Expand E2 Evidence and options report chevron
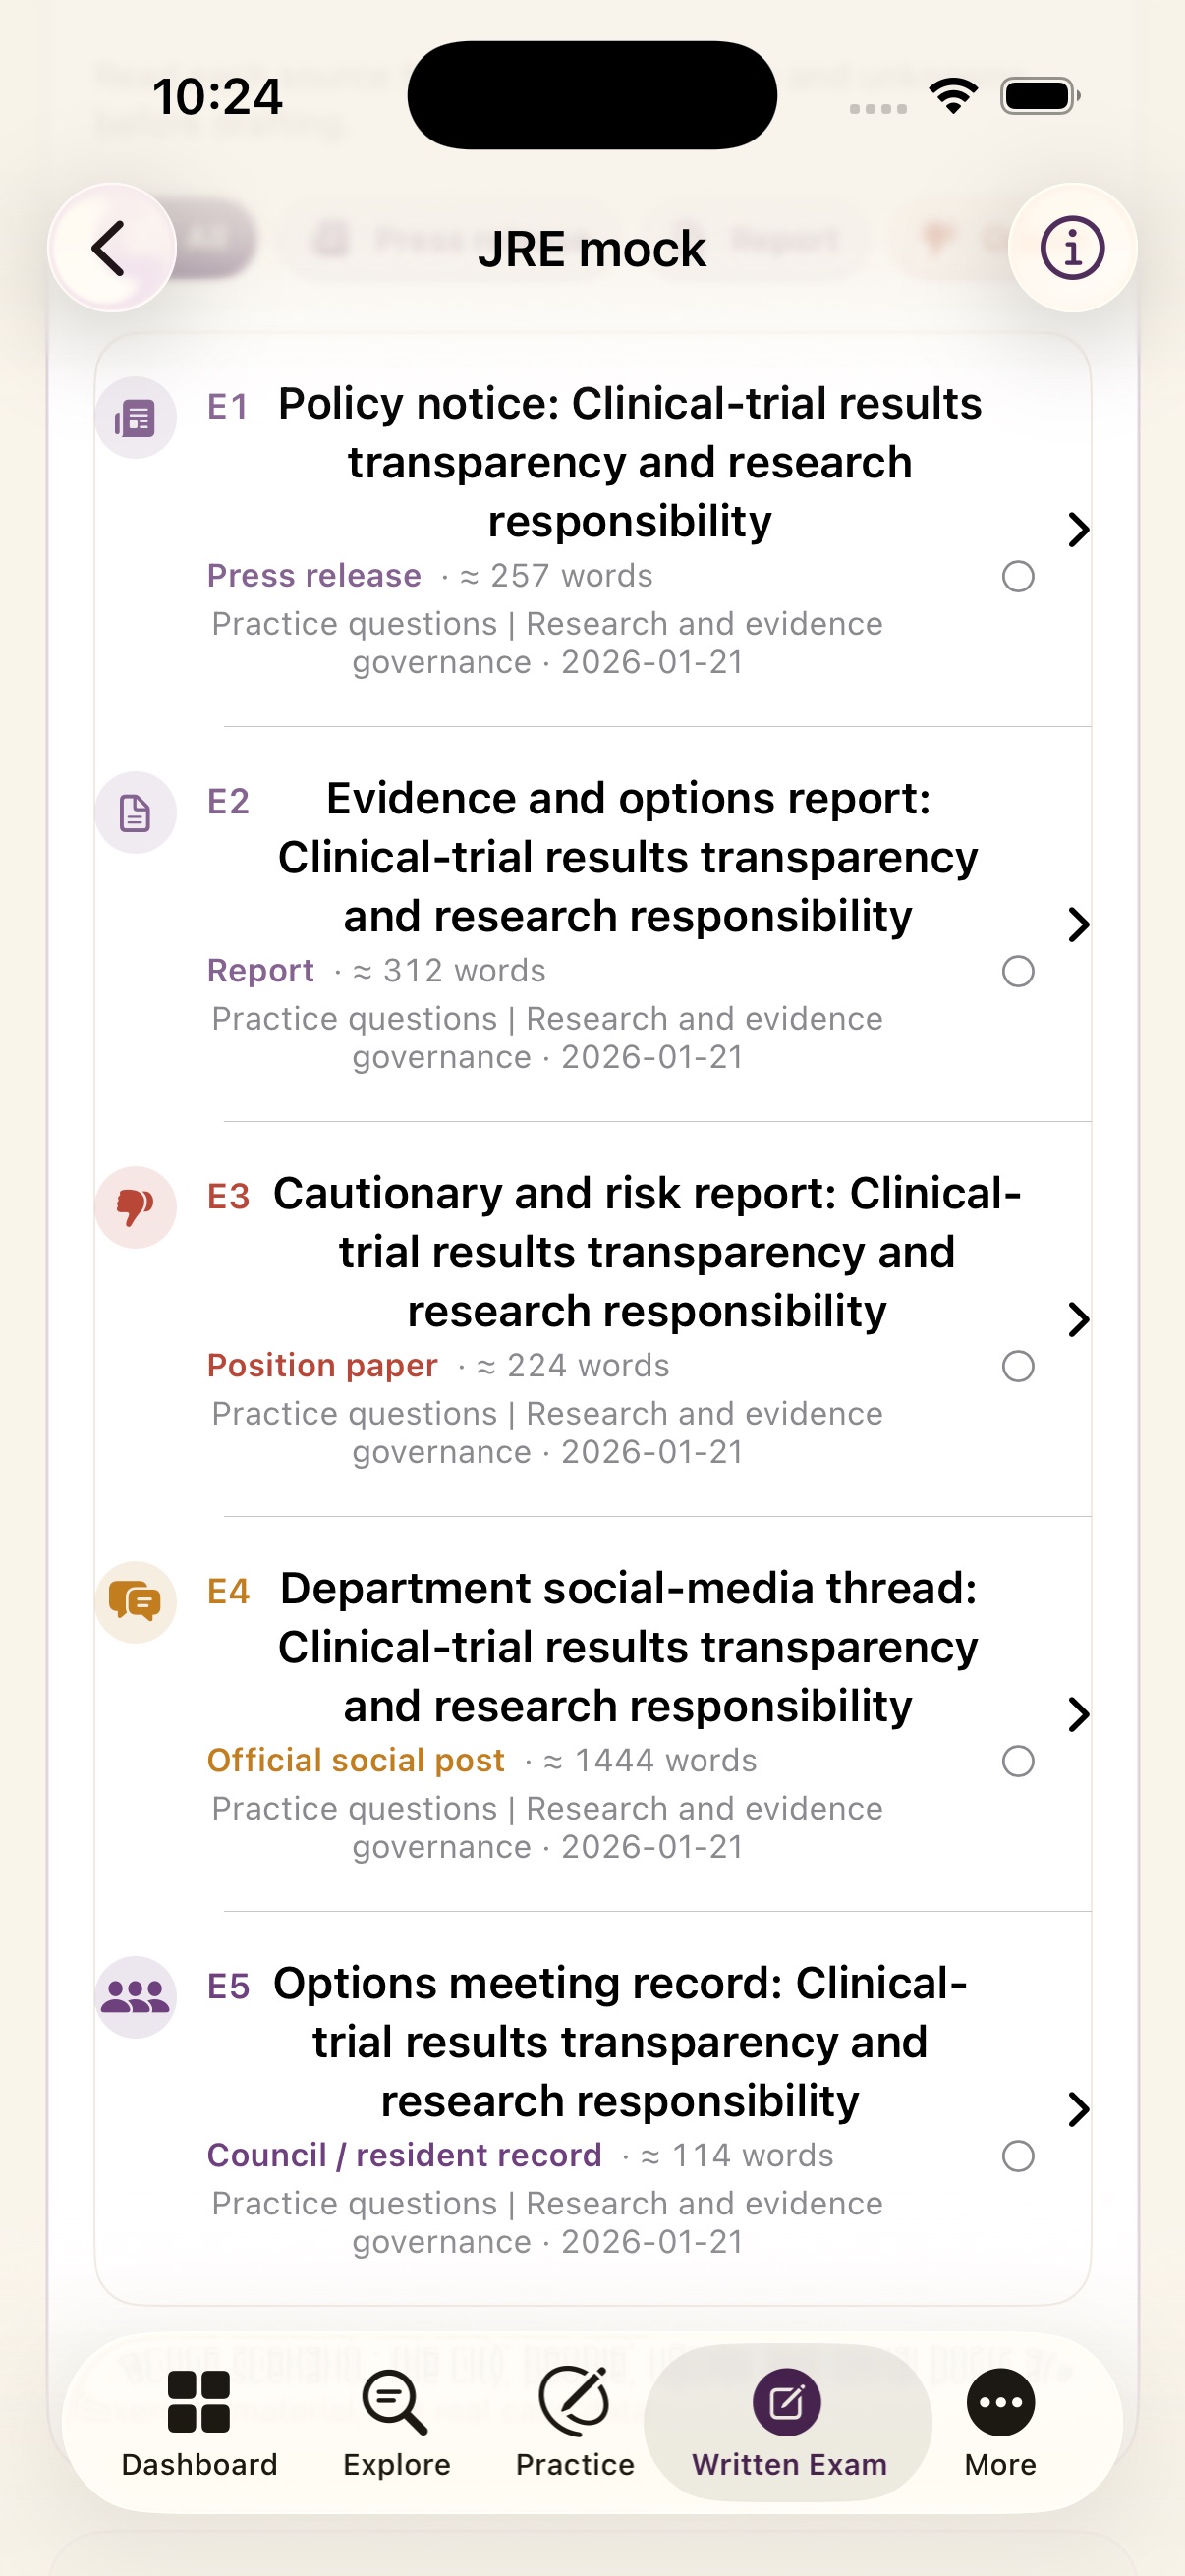 click(x=1077, y=925)
